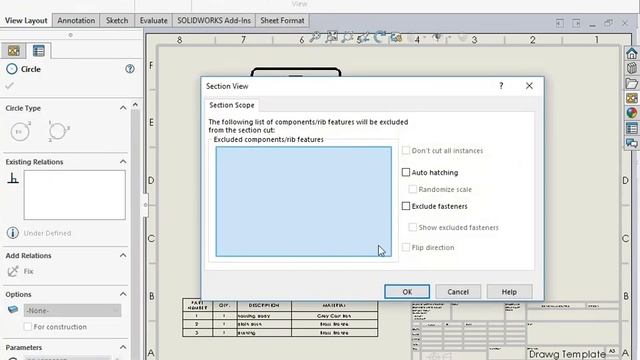Click the 'Grey Cast Iron' material cell
The height and width of the screenshot is (360, 640).
334,316
